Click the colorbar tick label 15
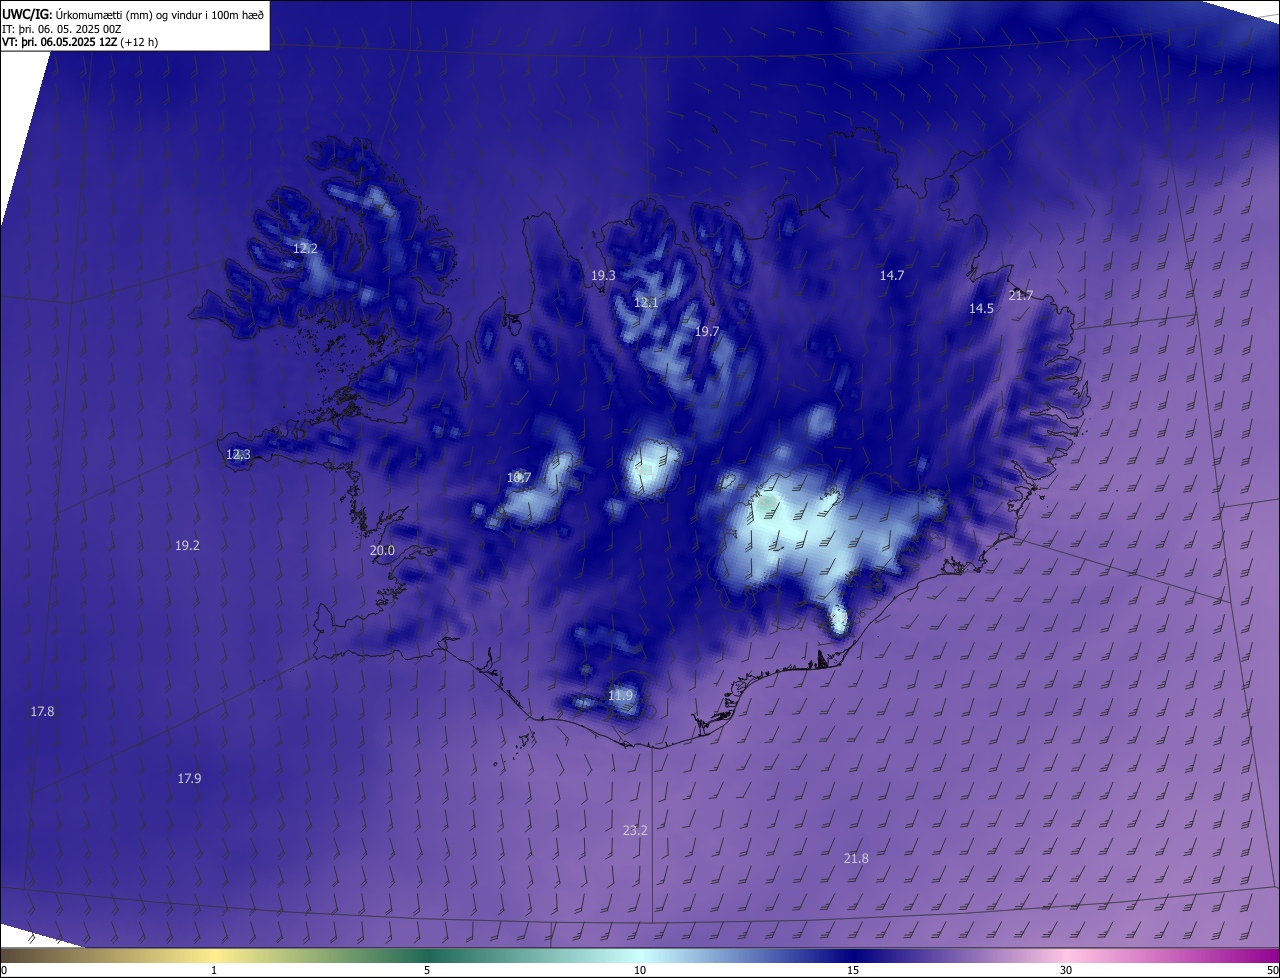Viewport: 1280px width, 978px height. 853,970
